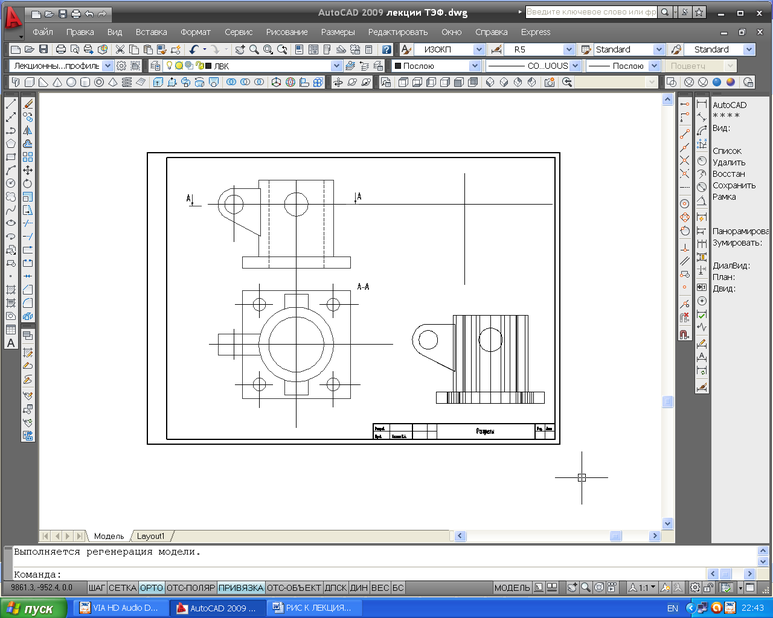Enable СЕТКА grid display
773x618 pixels.
pos(123,588)
